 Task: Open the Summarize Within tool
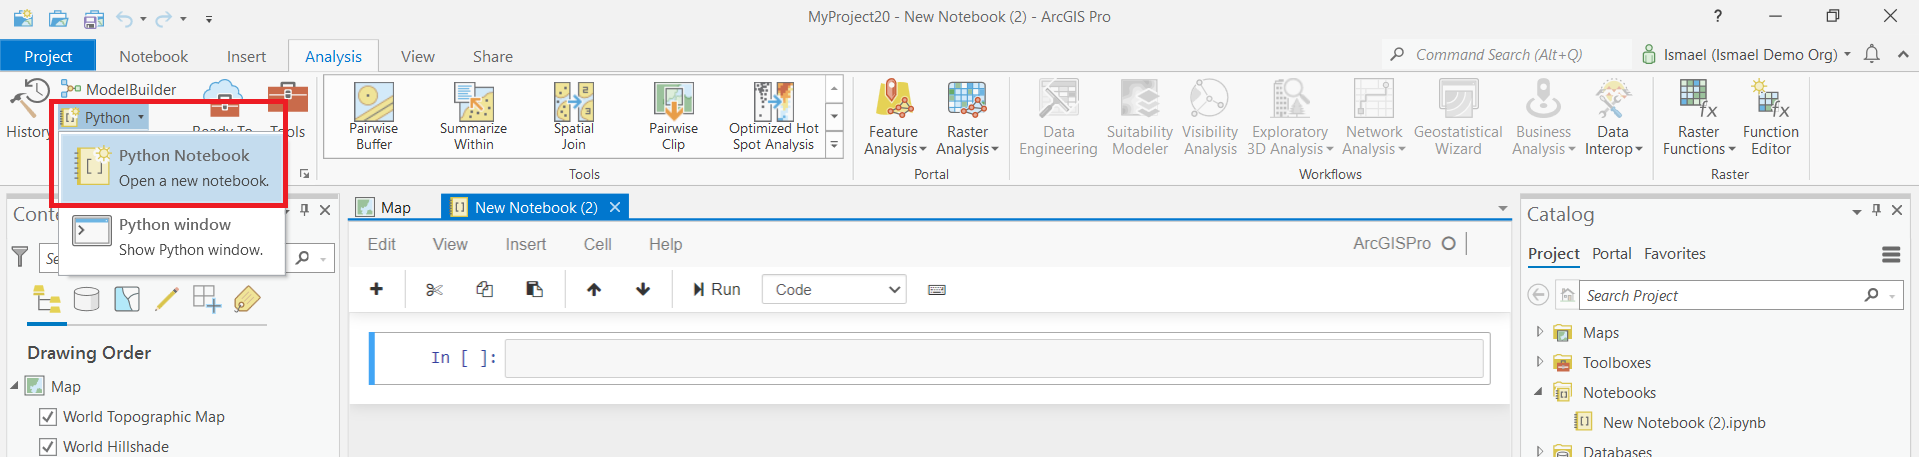click(474, 117)
